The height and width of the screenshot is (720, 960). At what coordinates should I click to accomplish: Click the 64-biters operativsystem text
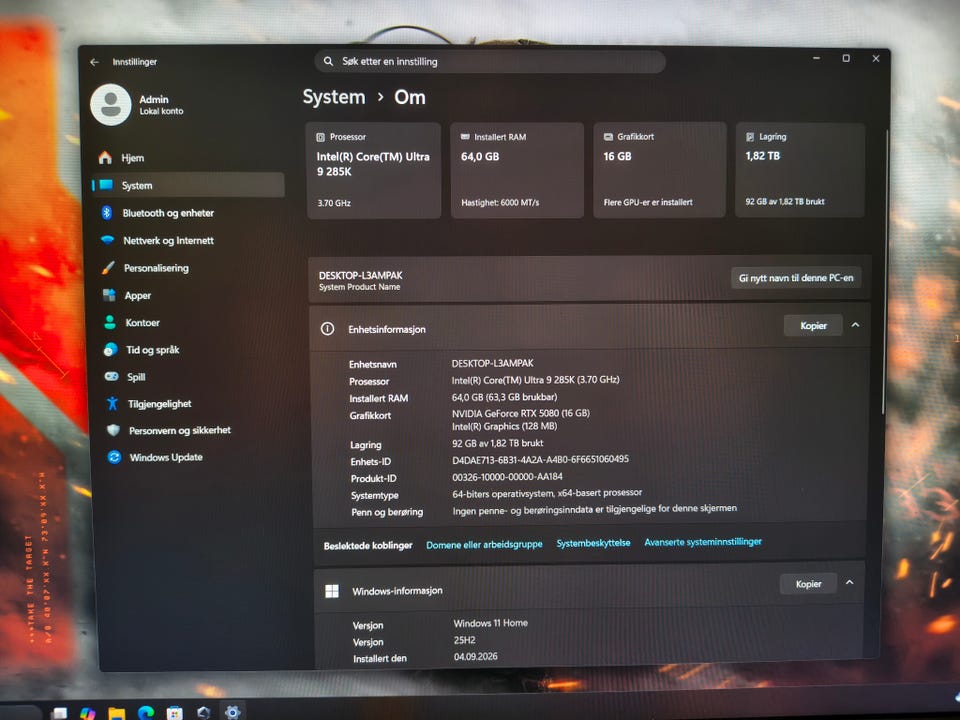tap(547, 493)
